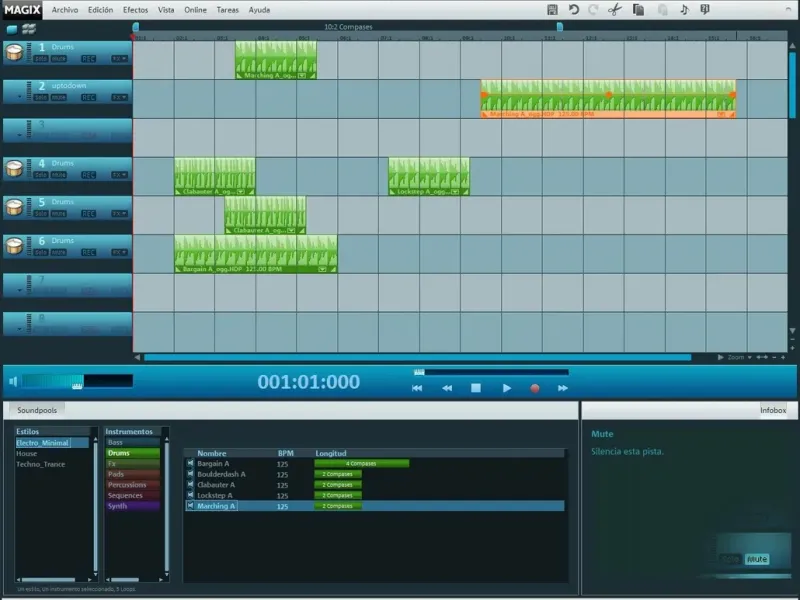Click the rewind transport button
Screen dimensions: 800x600
pyautogui.click(x=447, y=388)
